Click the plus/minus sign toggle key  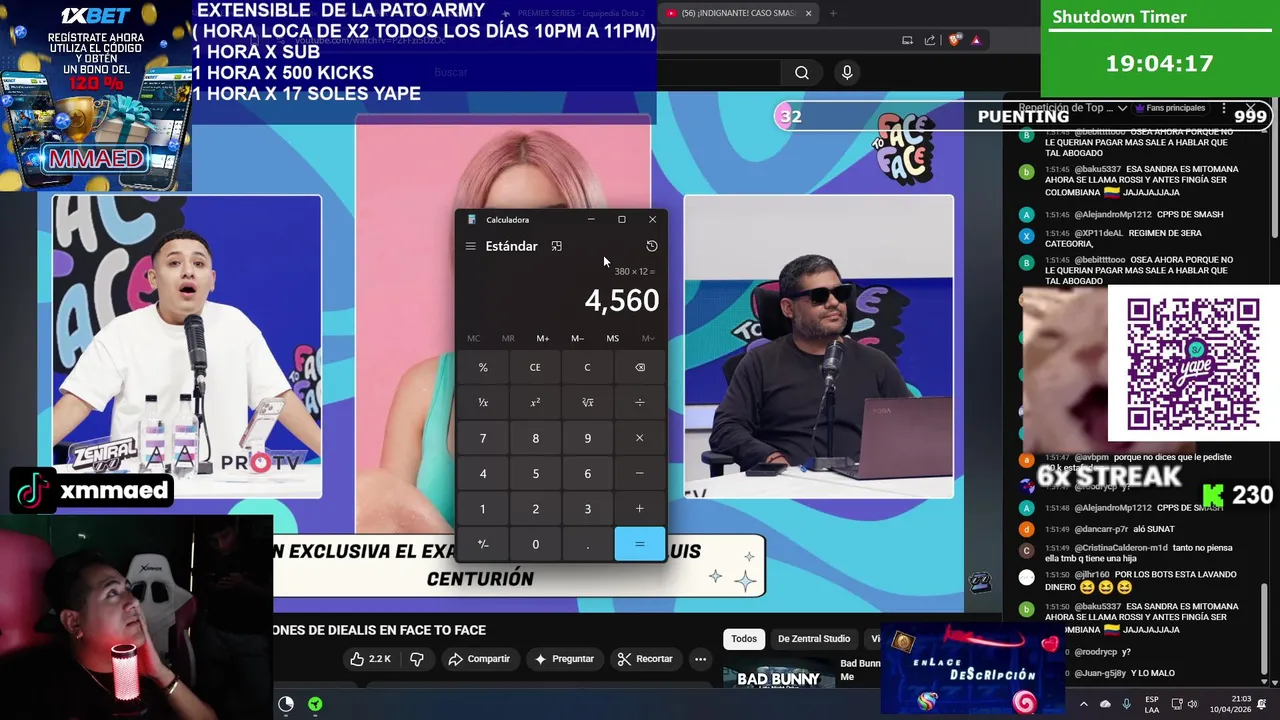pos(483,544)
